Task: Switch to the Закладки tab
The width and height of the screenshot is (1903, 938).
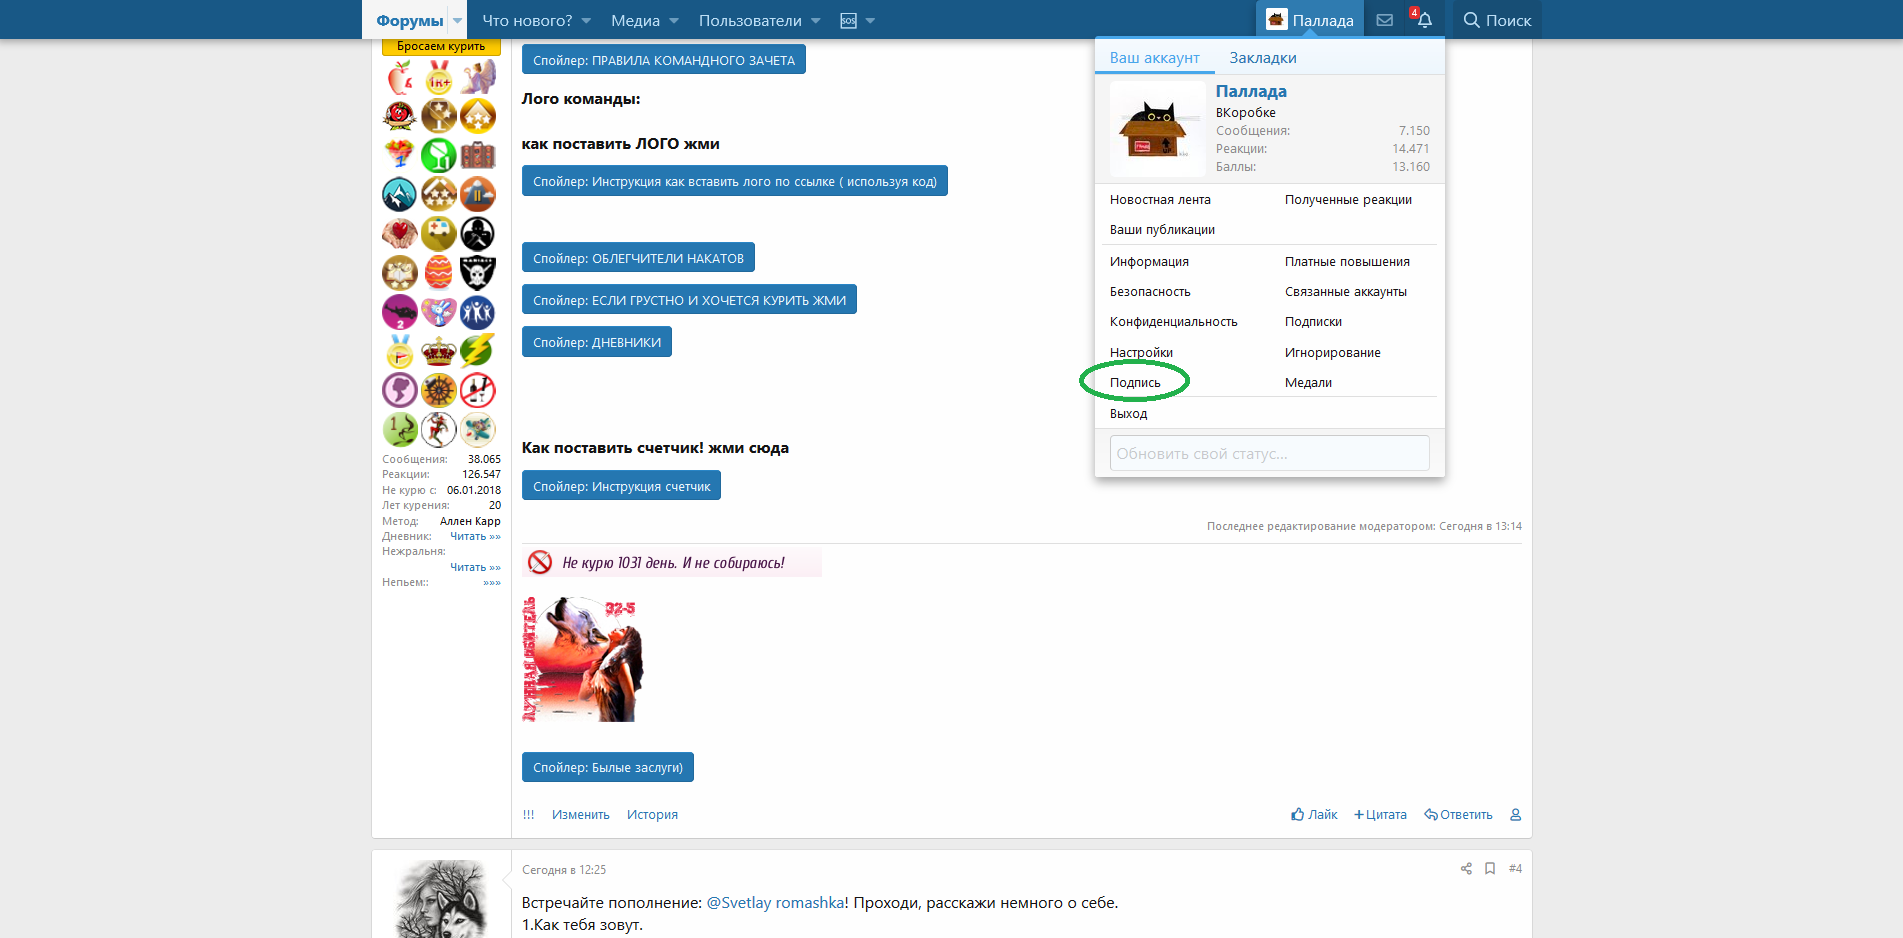Action: (x=1263, y=58)
